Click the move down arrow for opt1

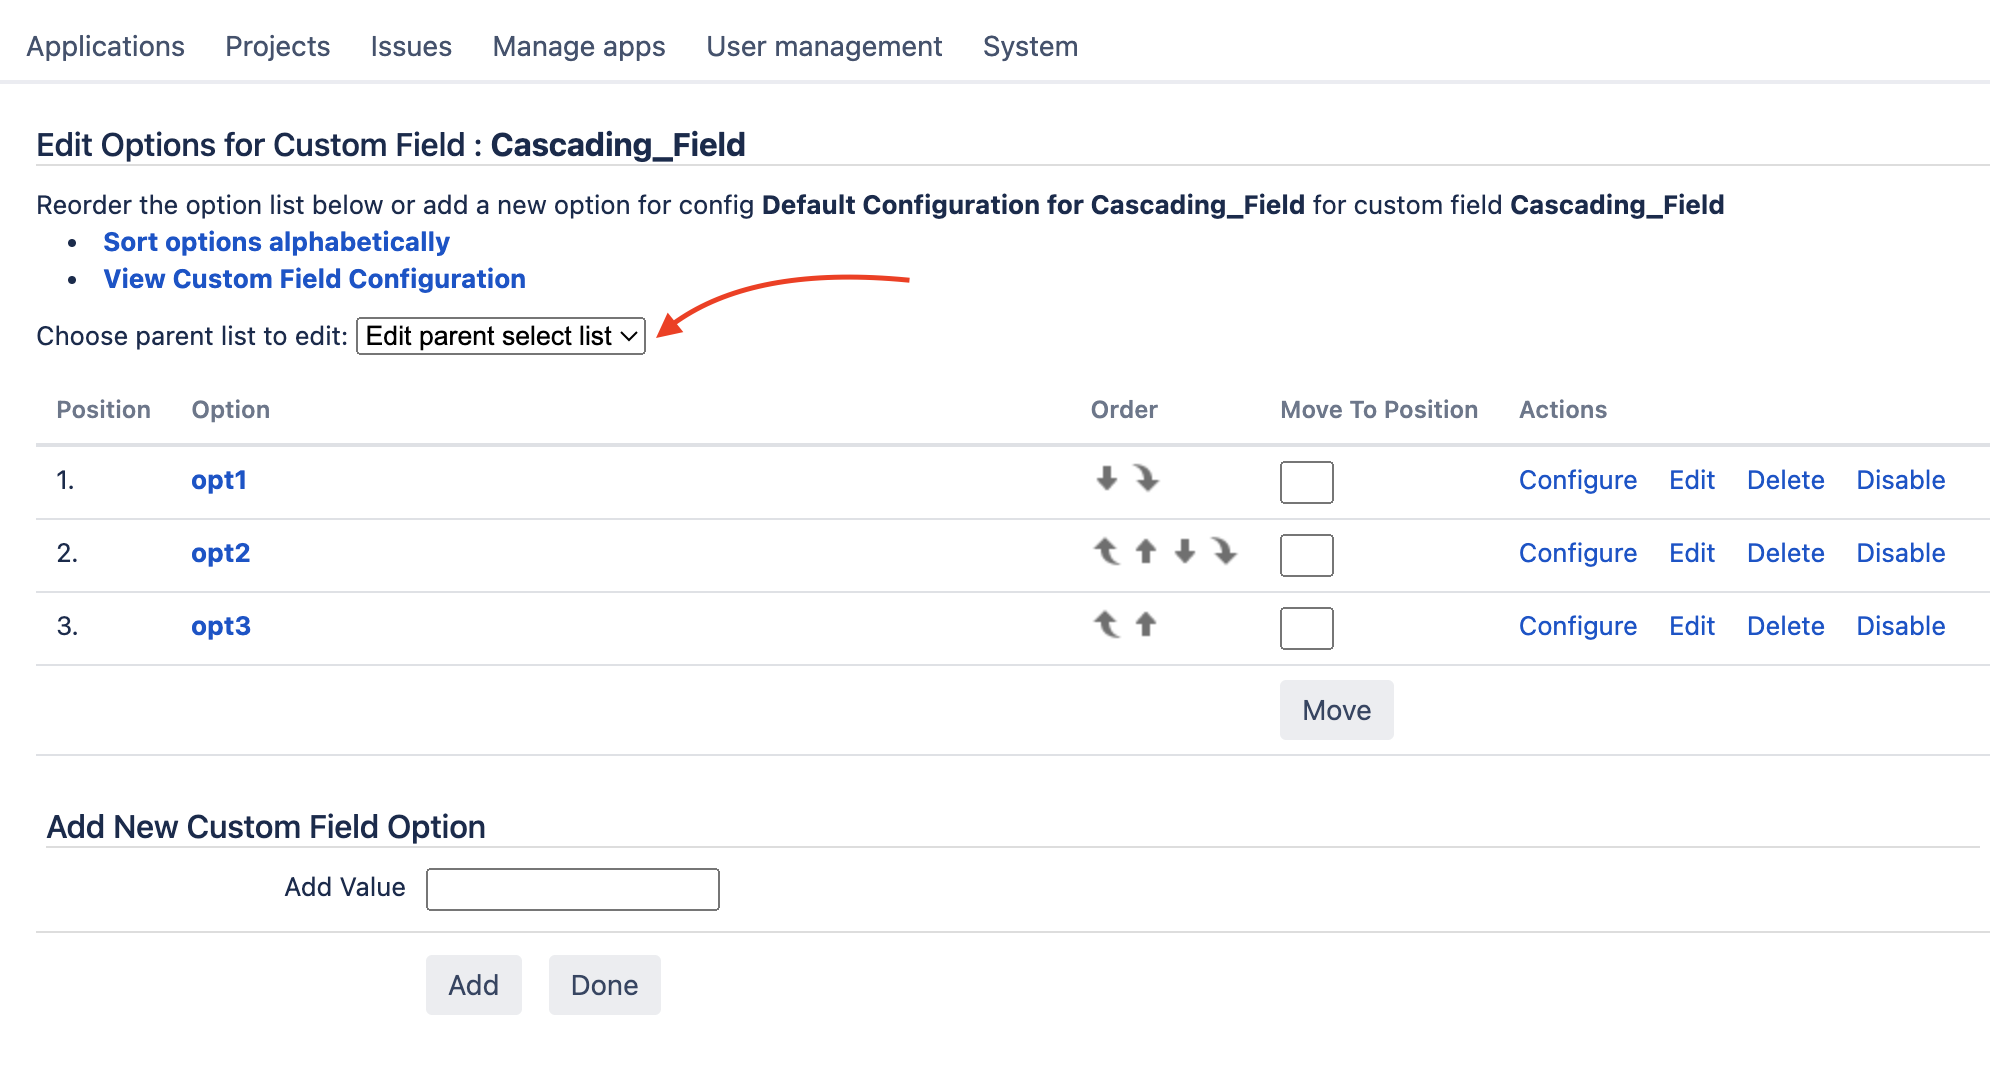tap(1106, 478)
